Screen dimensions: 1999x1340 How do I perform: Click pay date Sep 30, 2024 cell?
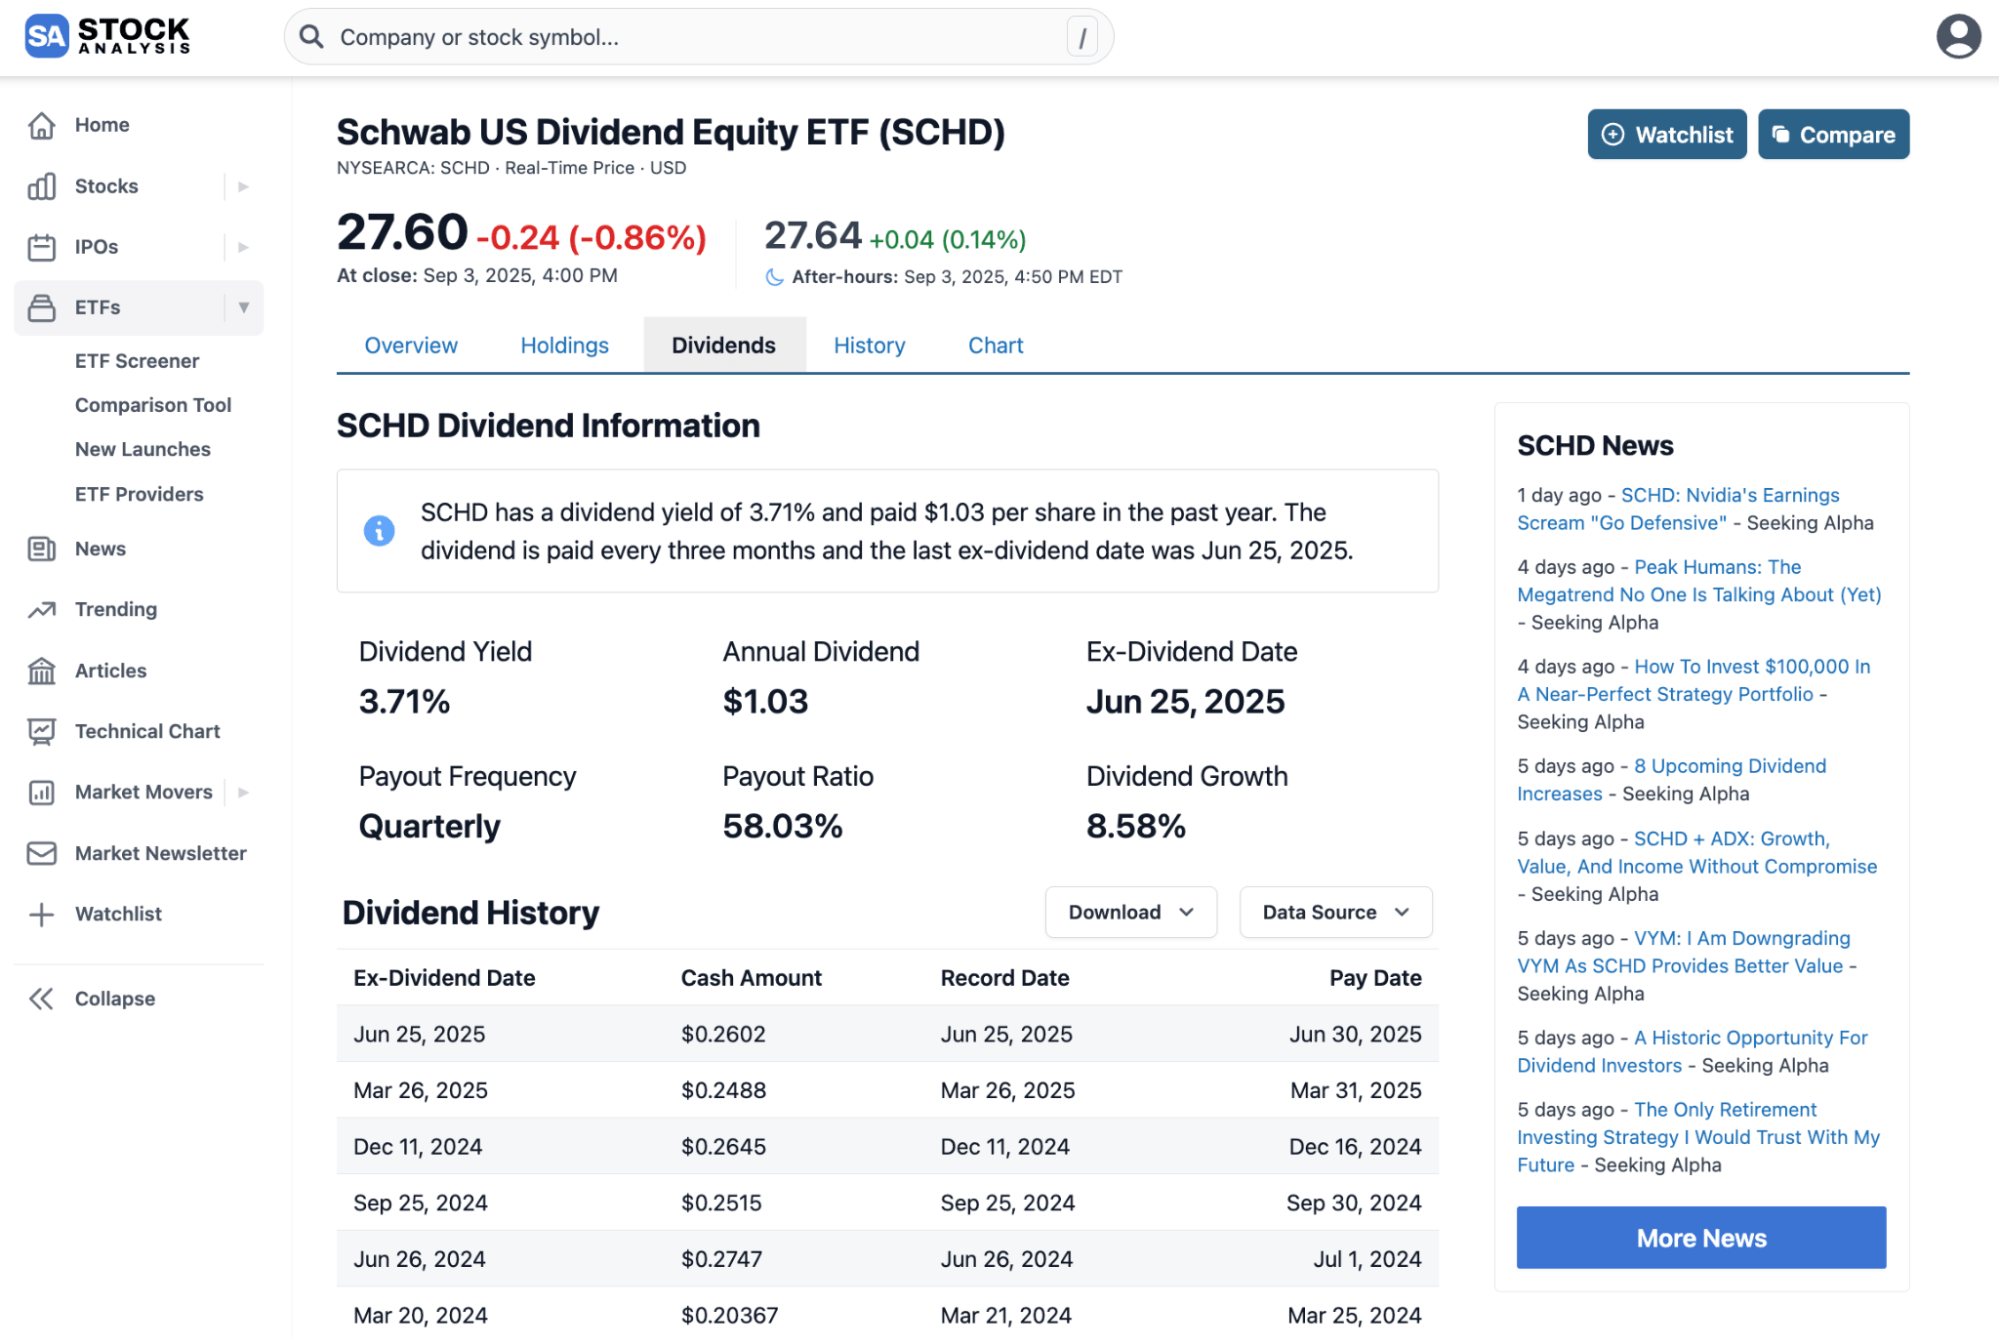[1354, 1203]
